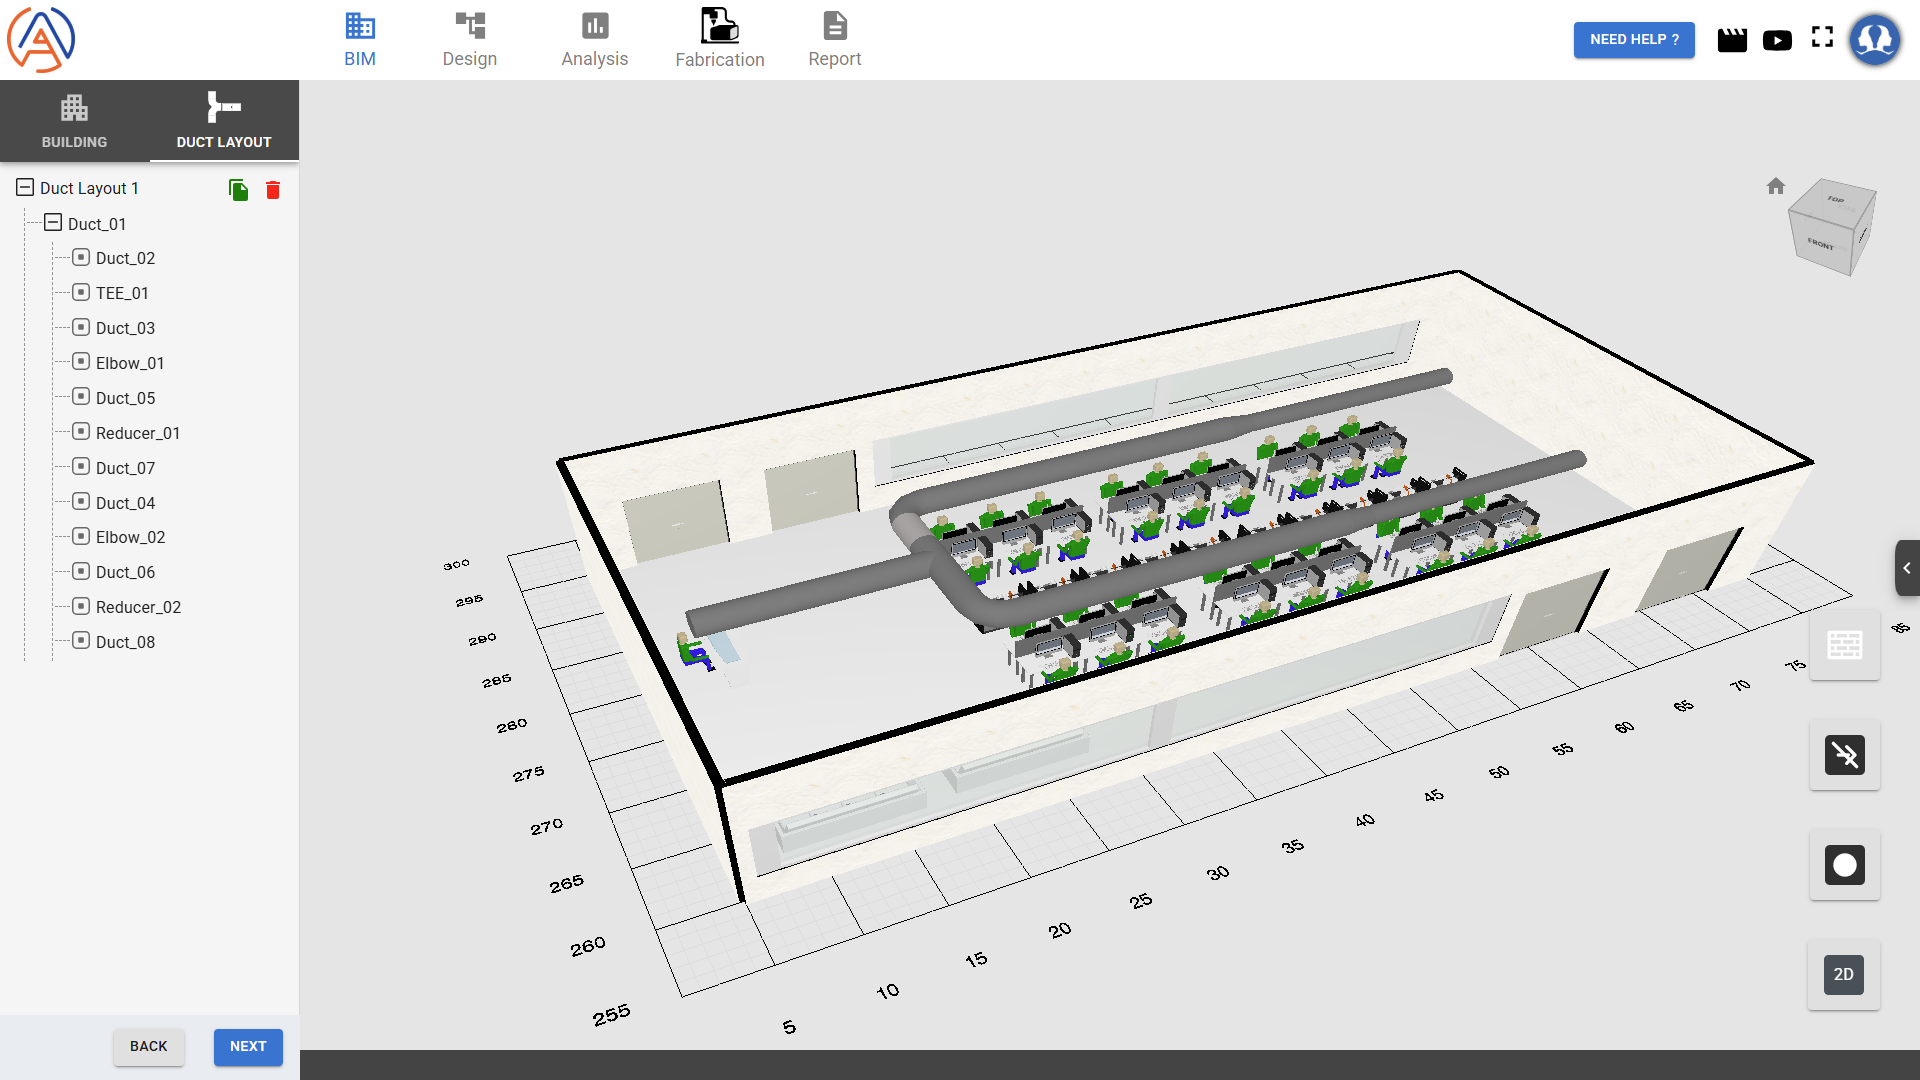Select the BIM toolbar icon

[360, 38]
